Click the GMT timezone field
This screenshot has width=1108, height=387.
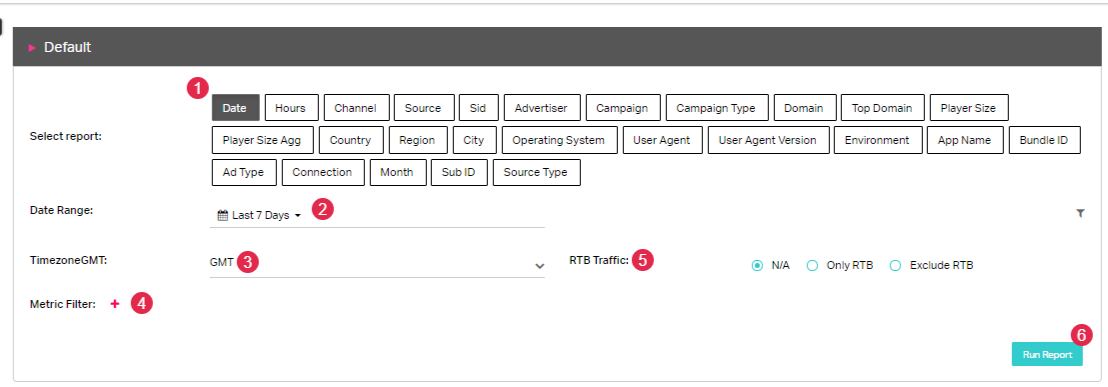click(377, 264)
